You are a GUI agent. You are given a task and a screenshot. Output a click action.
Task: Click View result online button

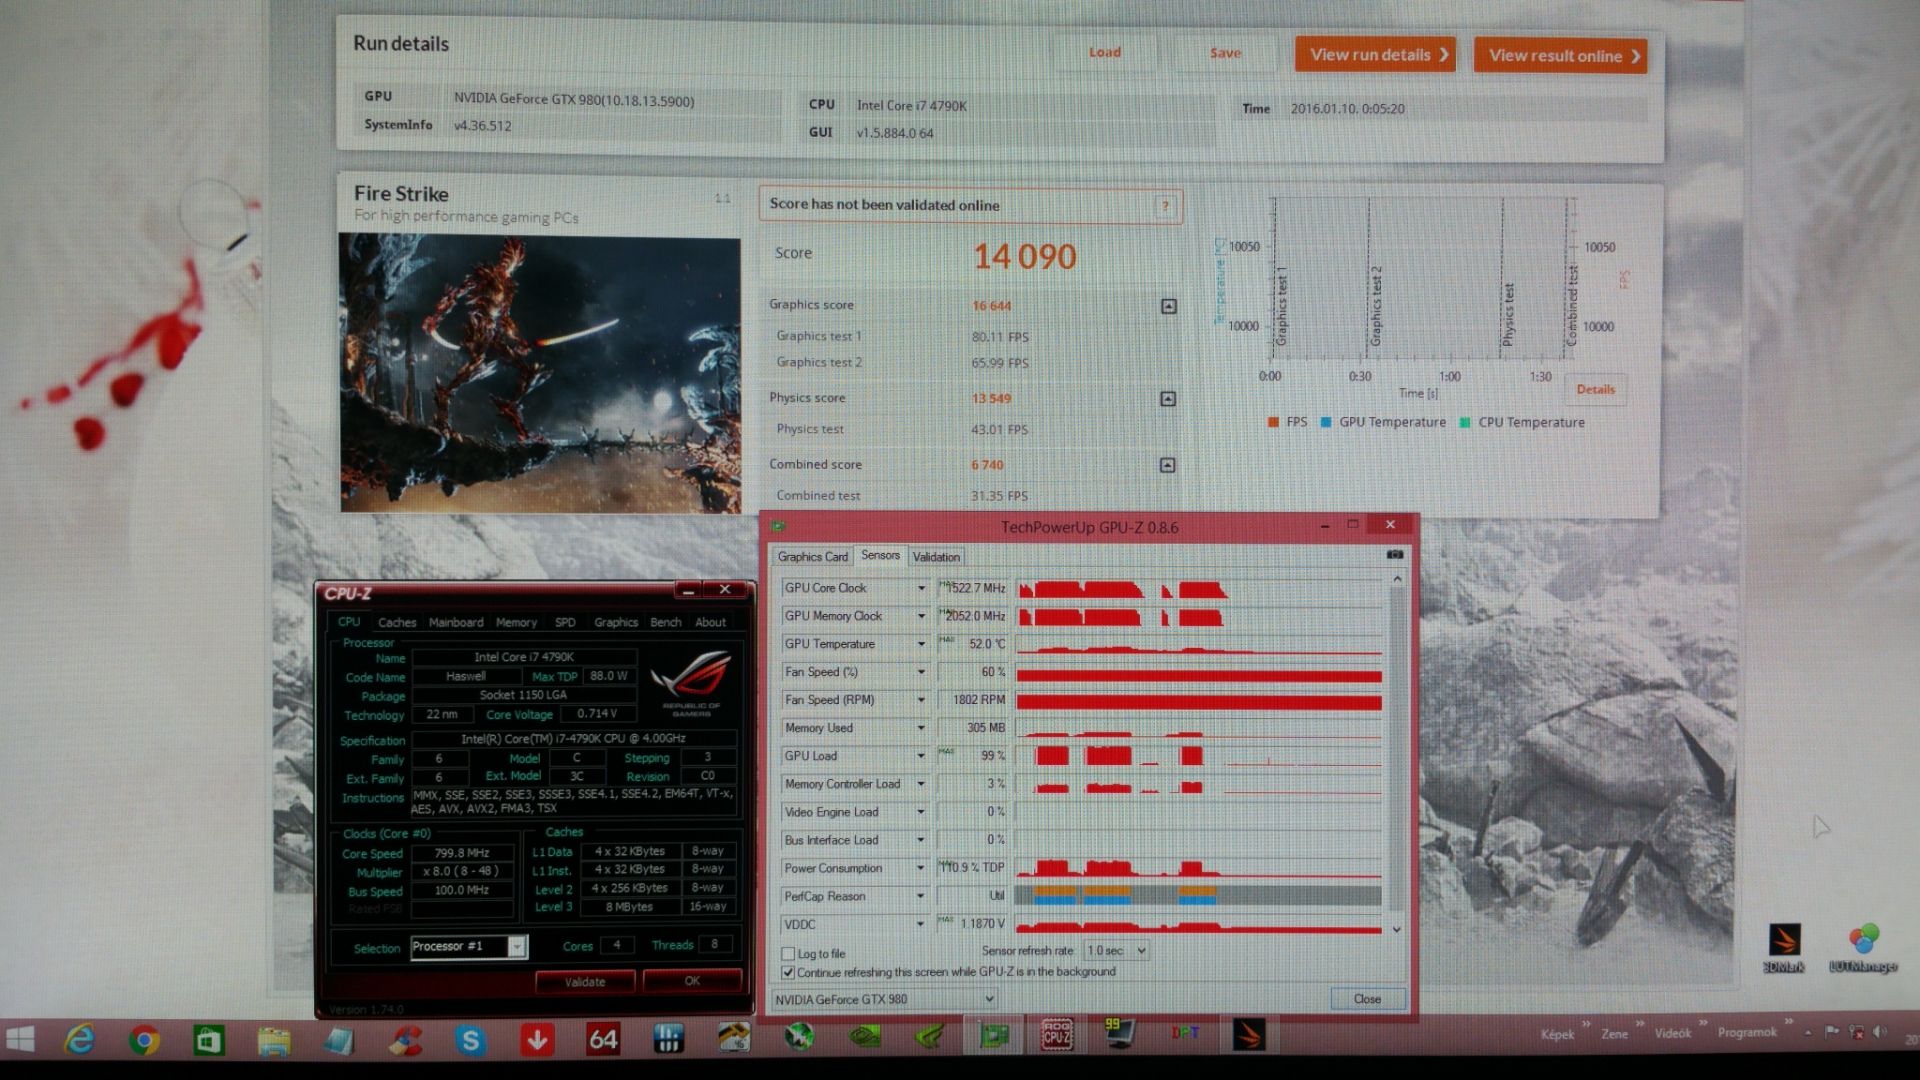(1560, 56)
